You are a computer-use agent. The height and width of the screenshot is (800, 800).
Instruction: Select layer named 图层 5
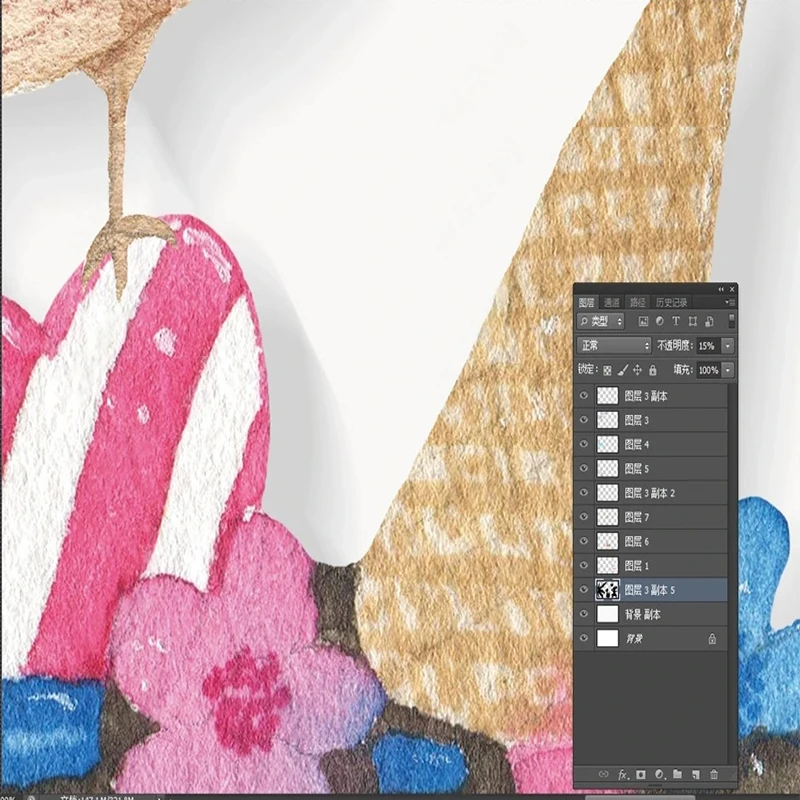pyautogui.click(x=637, y=468)
